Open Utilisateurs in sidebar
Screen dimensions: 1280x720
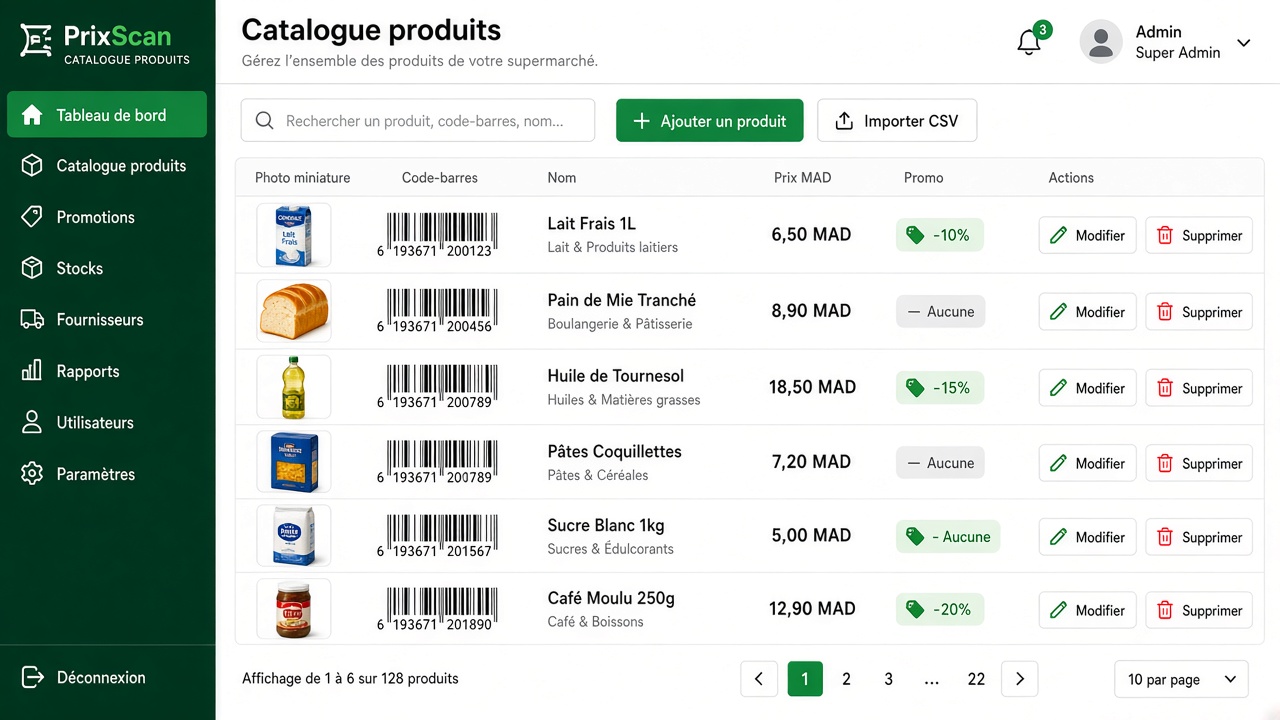(107, 422)
